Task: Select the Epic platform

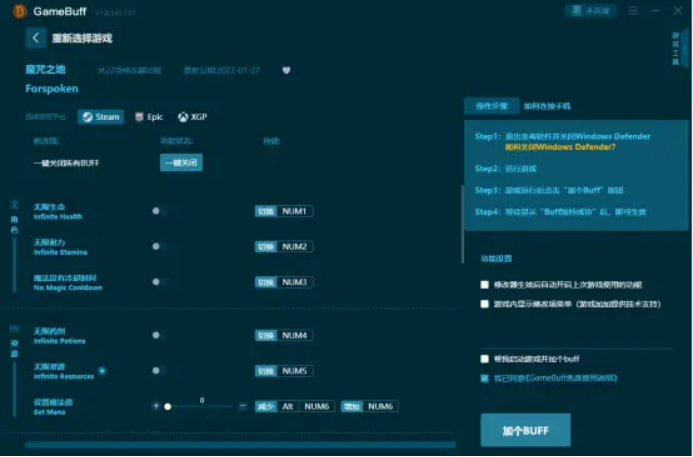Action: (149, 117)
